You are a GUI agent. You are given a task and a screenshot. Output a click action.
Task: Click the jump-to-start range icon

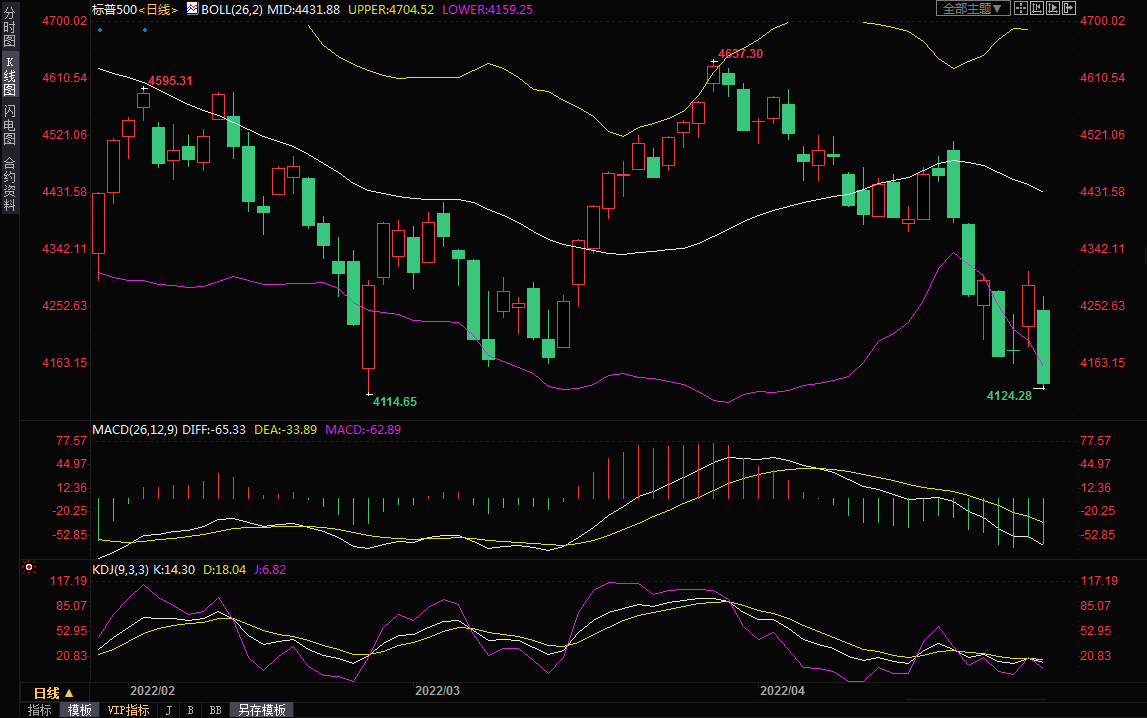point(1037,8)
